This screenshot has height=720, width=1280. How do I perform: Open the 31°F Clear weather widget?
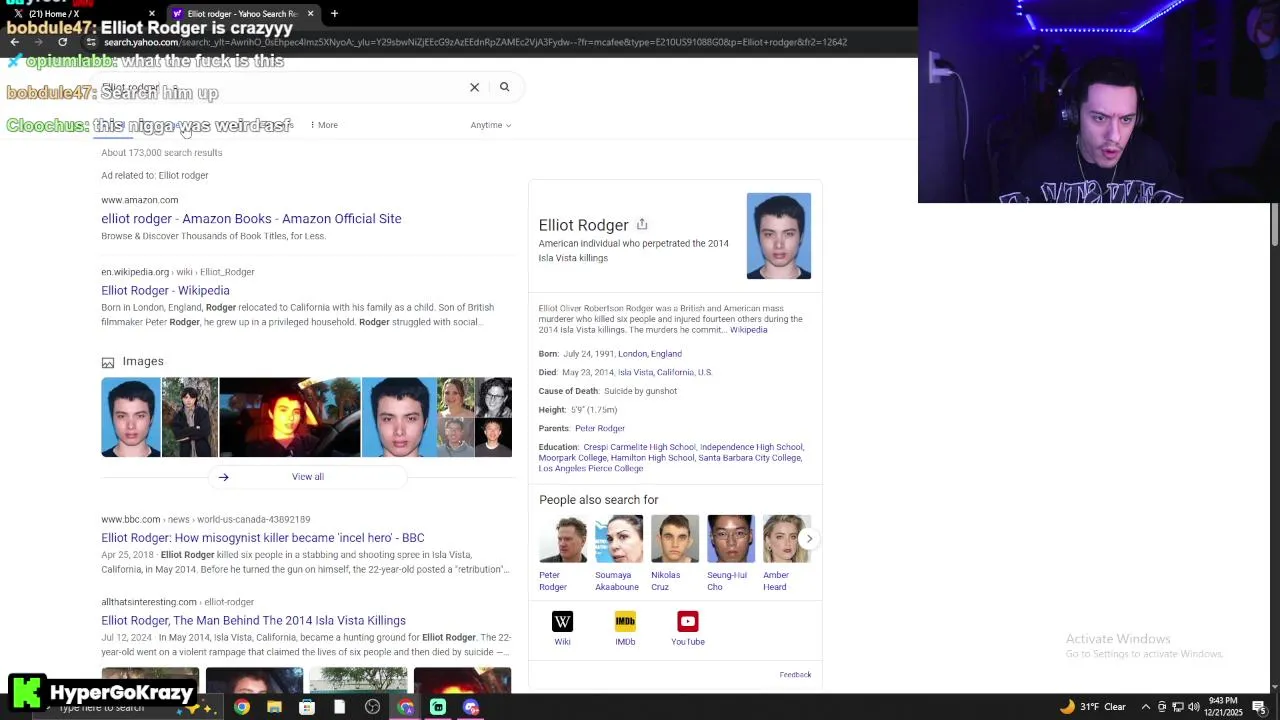coord(1094,707)
